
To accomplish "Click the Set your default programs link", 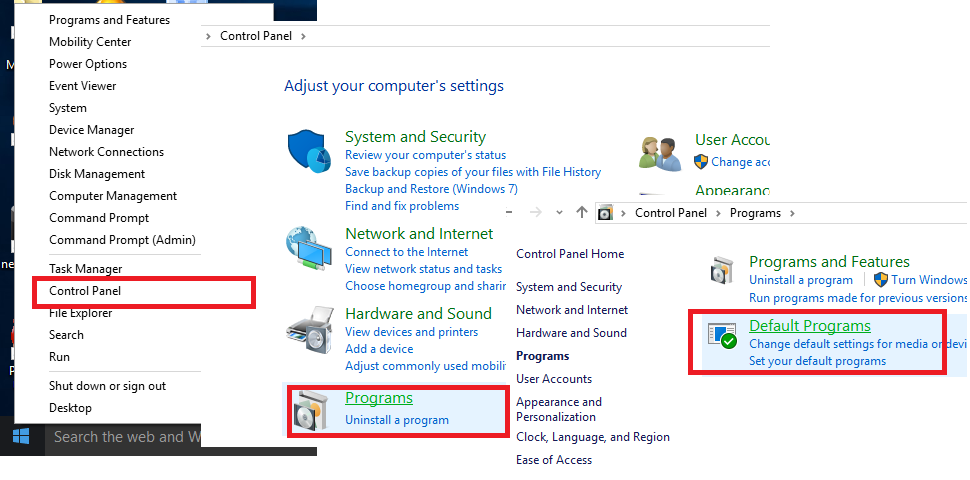I will click(x=817, y=361).
